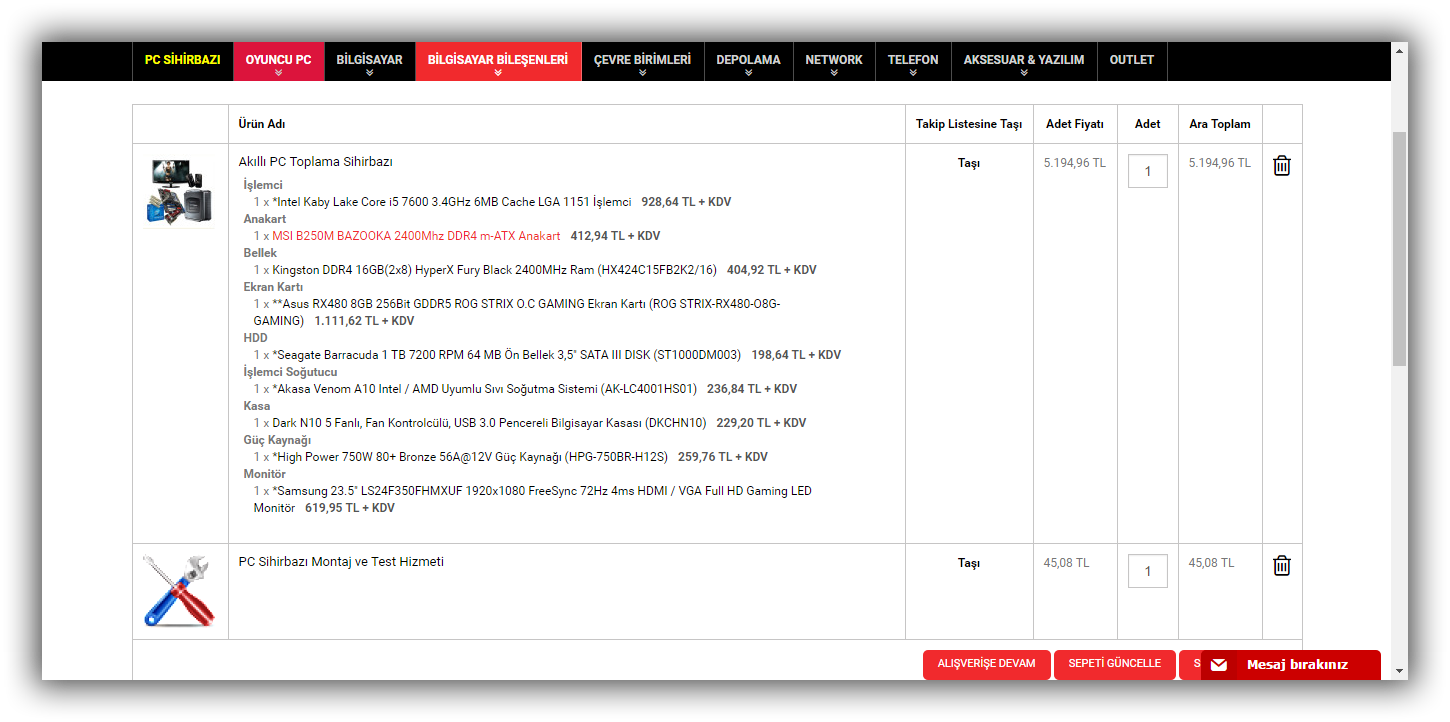Click the Kasa category label

[x=257, y=406]
